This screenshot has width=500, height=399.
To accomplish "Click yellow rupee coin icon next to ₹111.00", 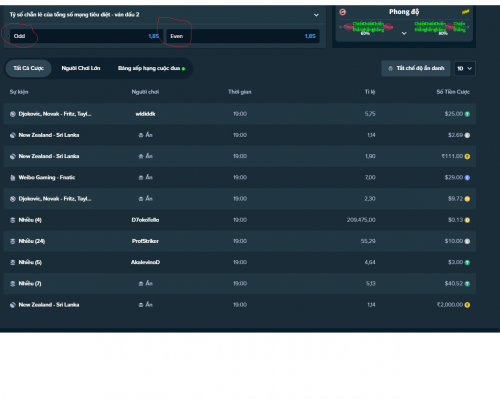I will (467, 156).
